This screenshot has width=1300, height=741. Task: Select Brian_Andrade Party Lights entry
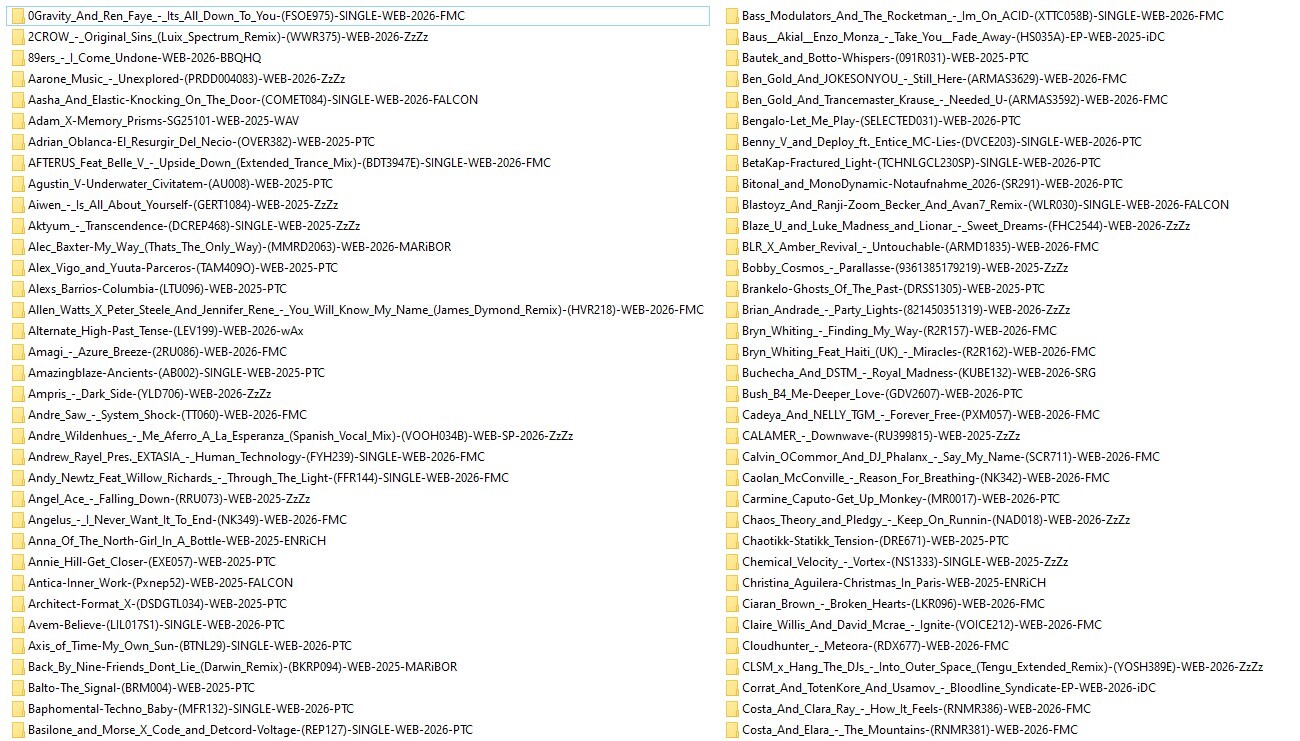click(906, 310)
